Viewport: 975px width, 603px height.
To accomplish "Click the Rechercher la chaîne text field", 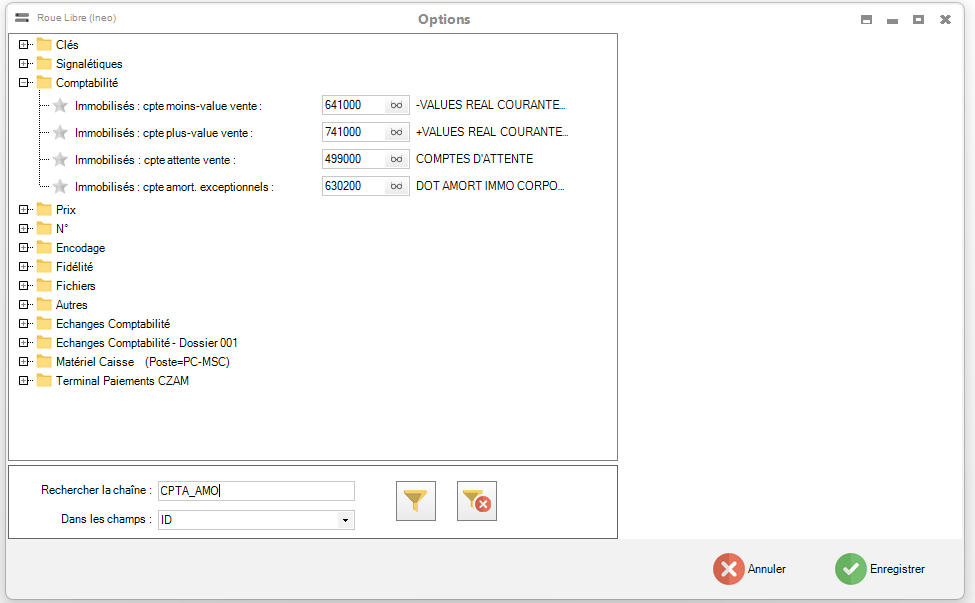I will (x=256, y=490).
